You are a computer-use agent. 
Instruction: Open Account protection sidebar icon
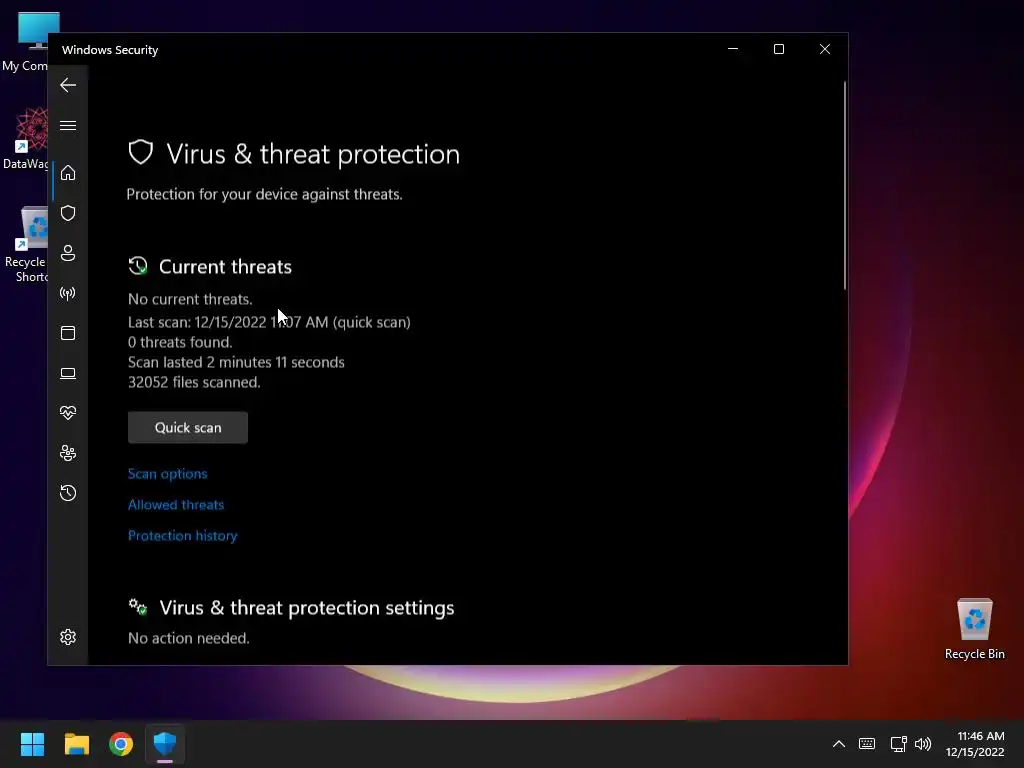[68, 253]
